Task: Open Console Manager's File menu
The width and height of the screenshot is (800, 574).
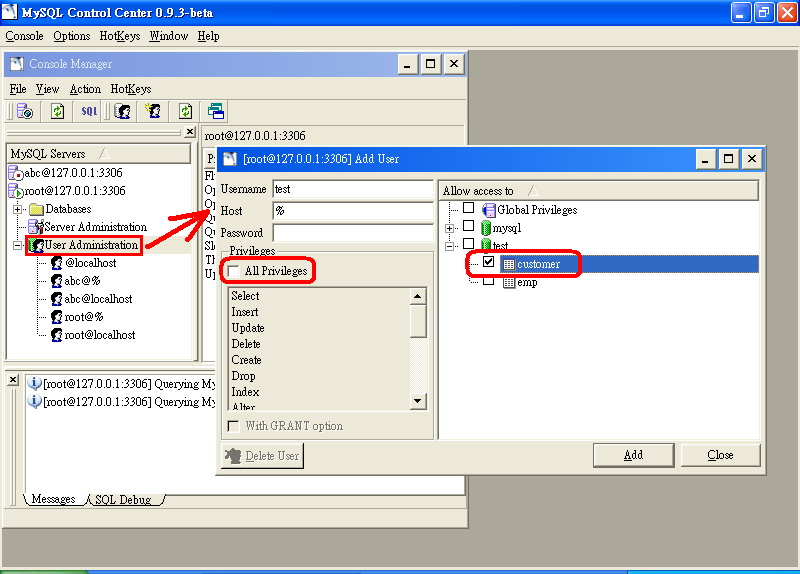Action: coord(18,89)
